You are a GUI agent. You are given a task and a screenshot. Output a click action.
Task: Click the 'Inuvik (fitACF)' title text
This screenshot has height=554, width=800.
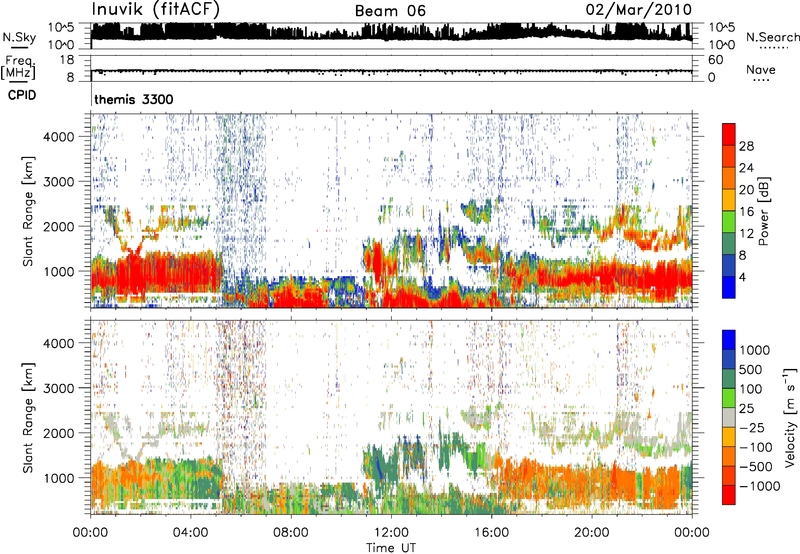pos(155,10)
